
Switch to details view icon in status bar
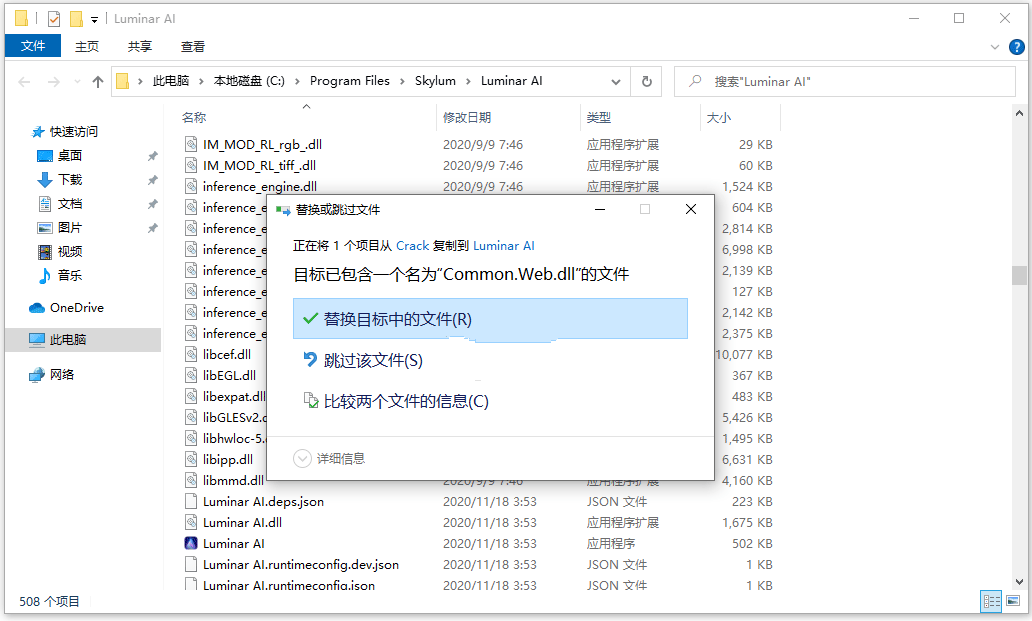click(x=991, y=601)
